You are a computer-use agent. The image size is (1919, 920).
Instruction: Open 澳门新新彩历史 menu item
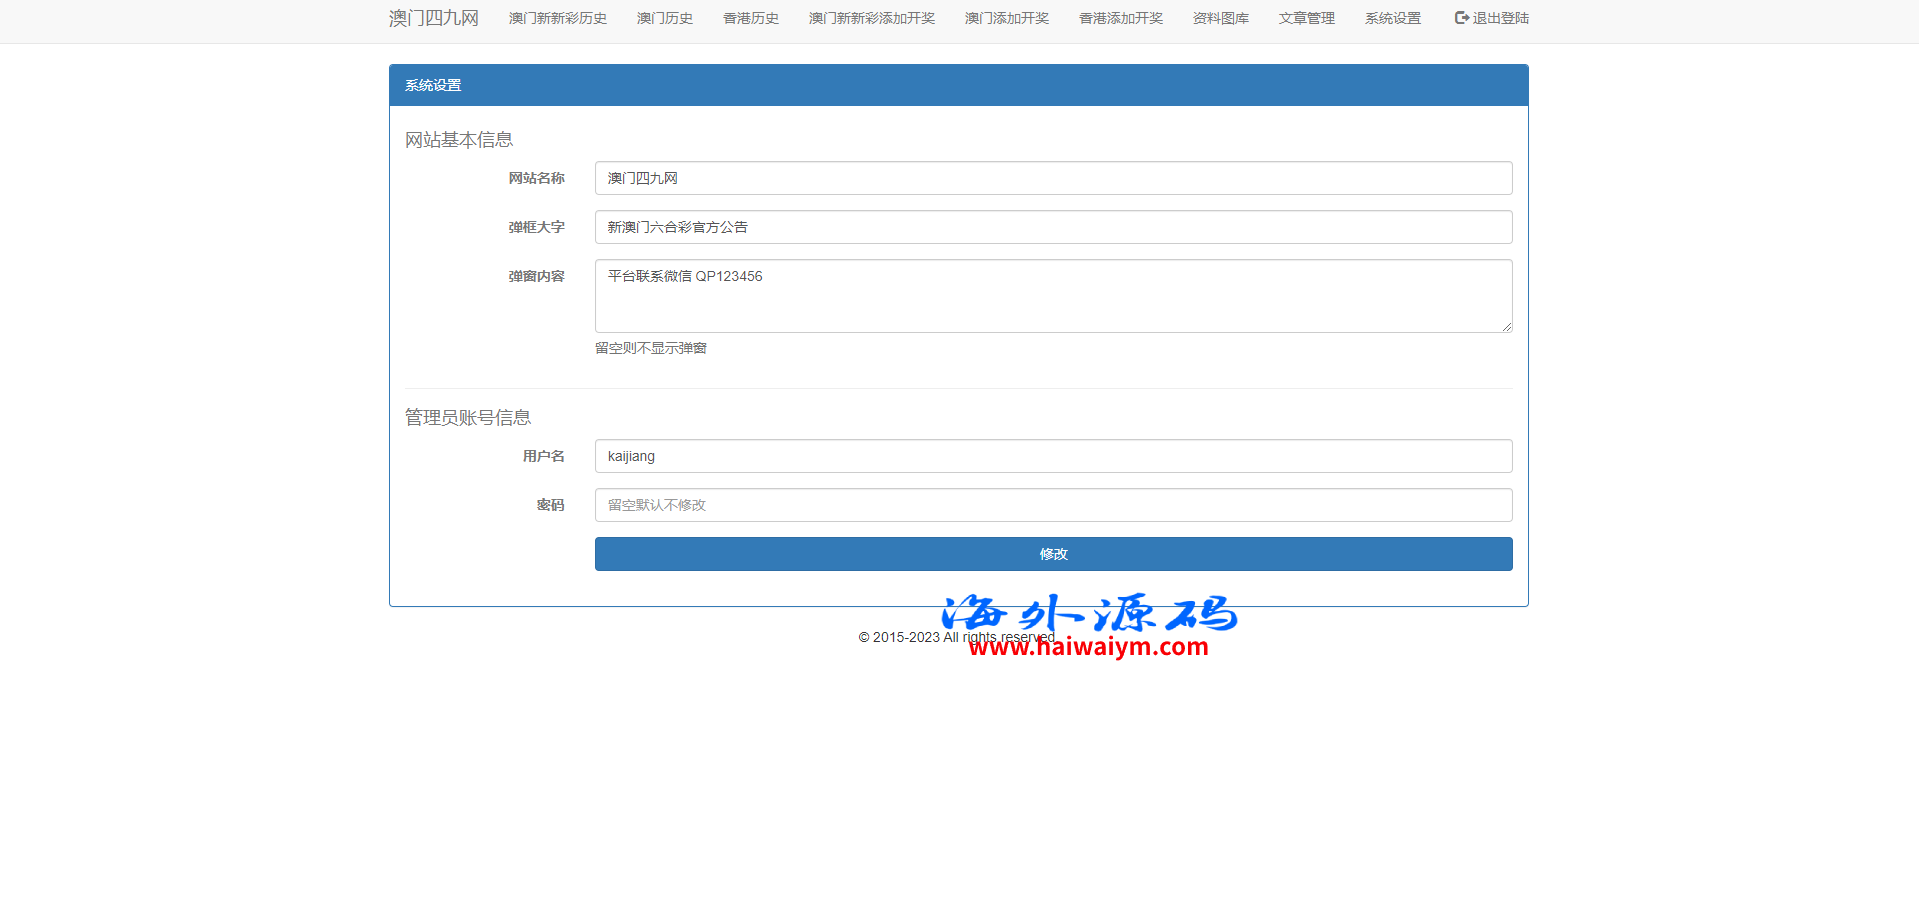tap(557, 18)
